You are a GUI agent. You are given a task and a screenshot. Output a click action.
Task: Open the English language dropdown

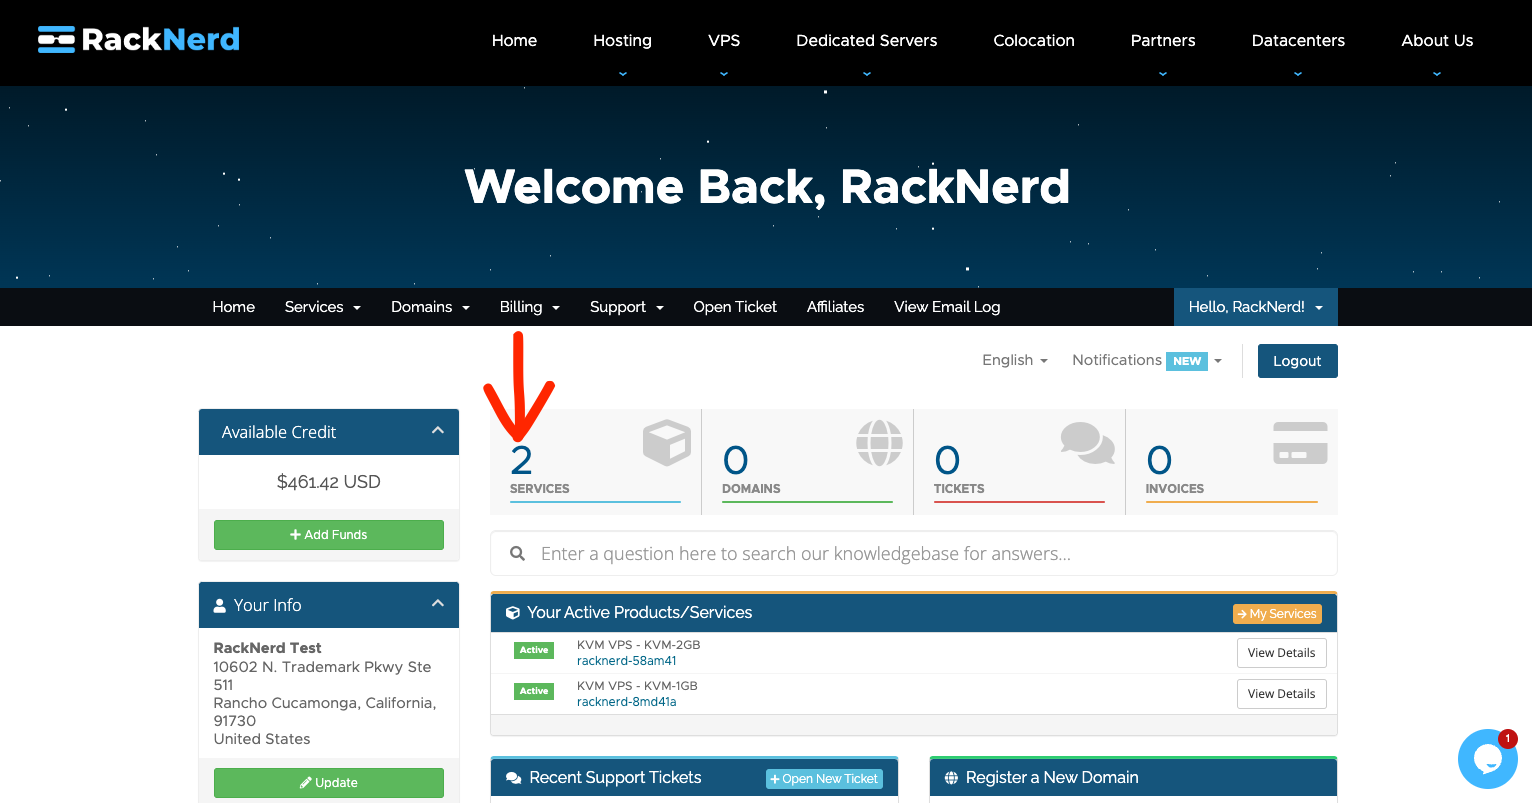[1015, 360]
